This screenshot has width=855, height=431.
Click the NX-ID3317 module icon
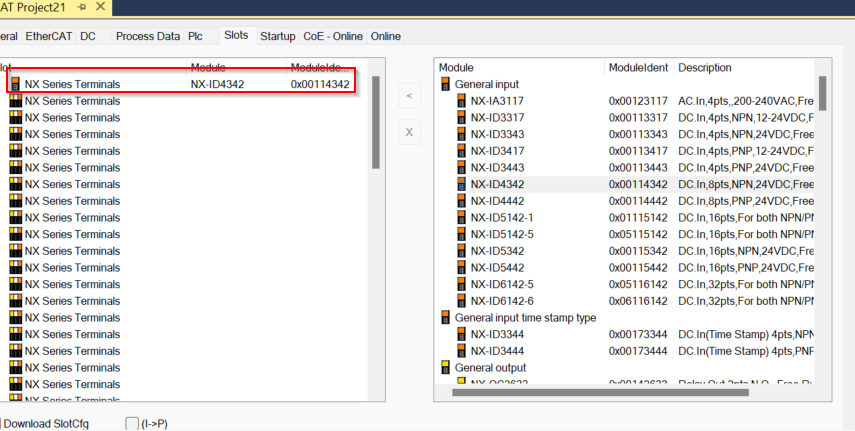tap(461, 117)
